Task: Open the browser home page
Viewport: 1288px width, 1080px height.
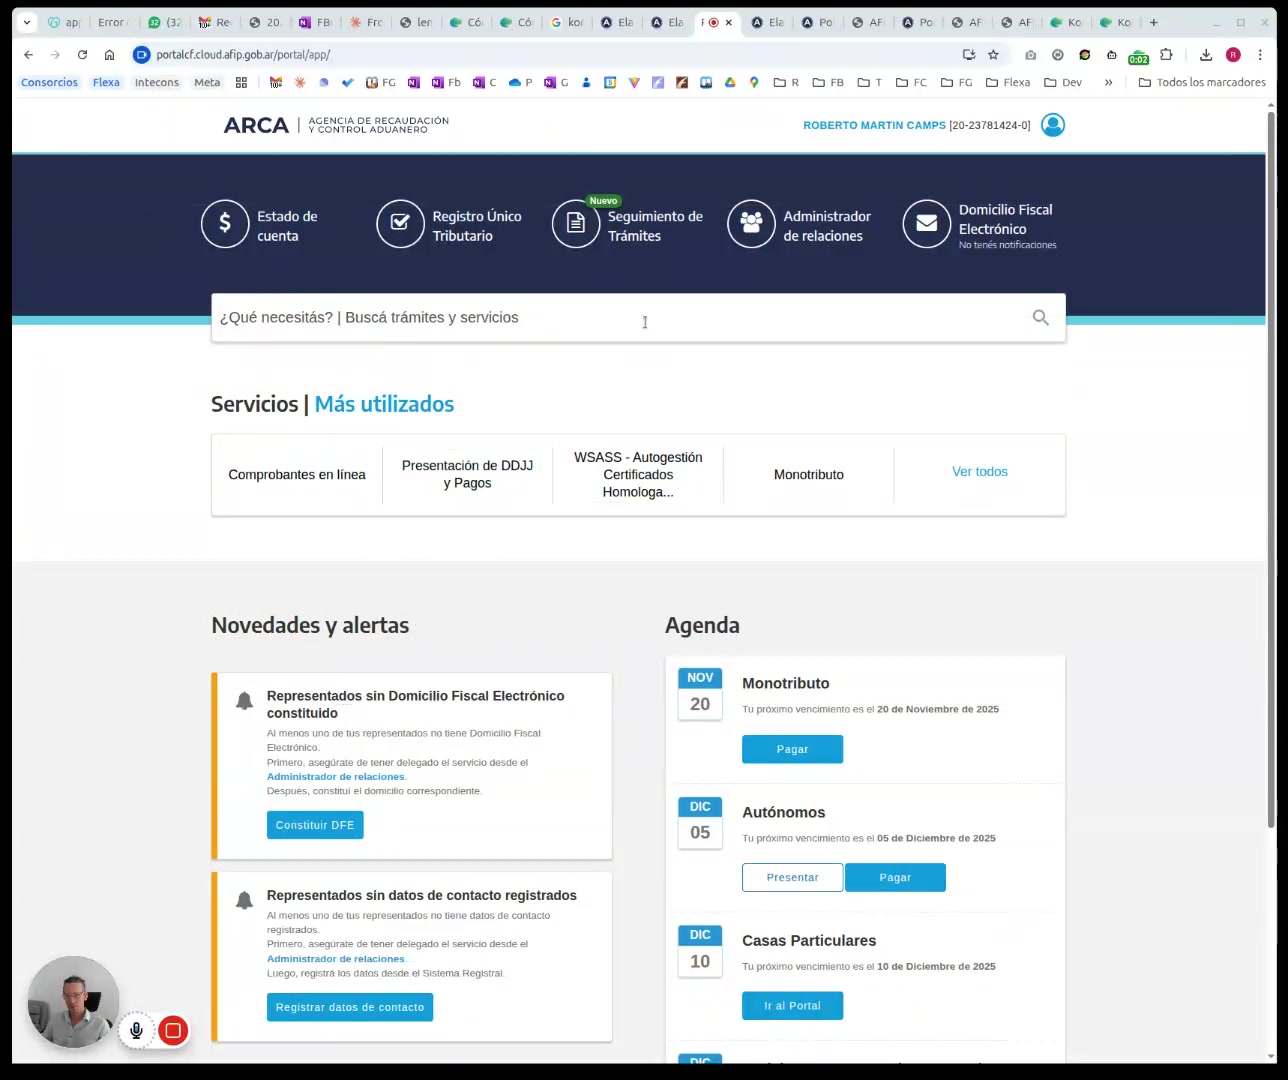Action: tap(109, 55)
